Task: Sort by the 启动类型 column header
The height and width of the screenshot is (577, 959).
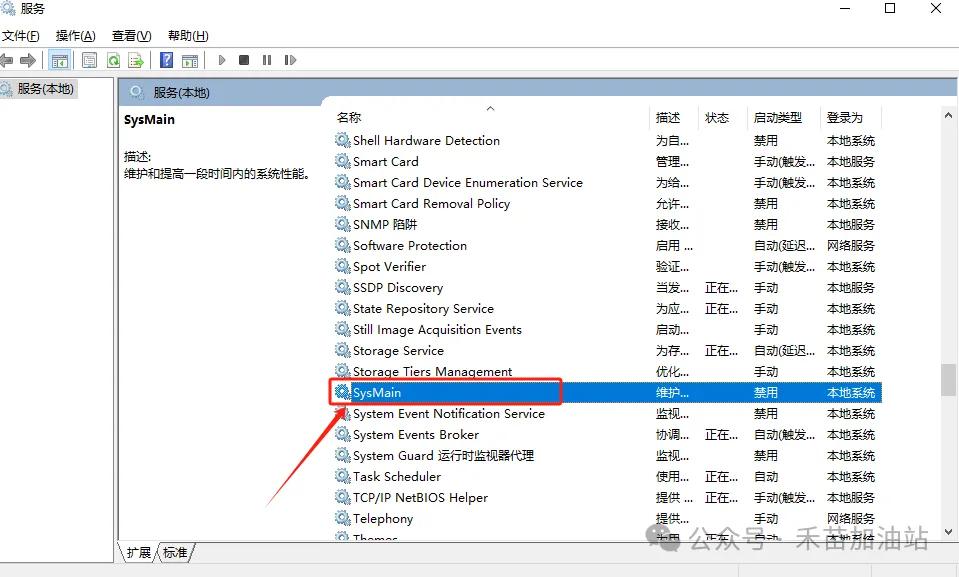Action: tap(777, 117)
